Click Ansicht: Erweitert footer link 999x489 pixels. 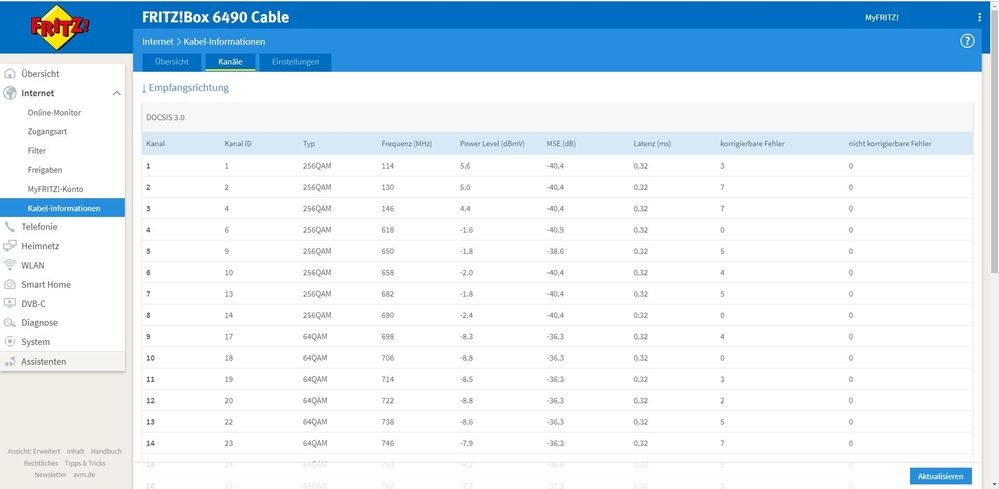click(34, 451)
